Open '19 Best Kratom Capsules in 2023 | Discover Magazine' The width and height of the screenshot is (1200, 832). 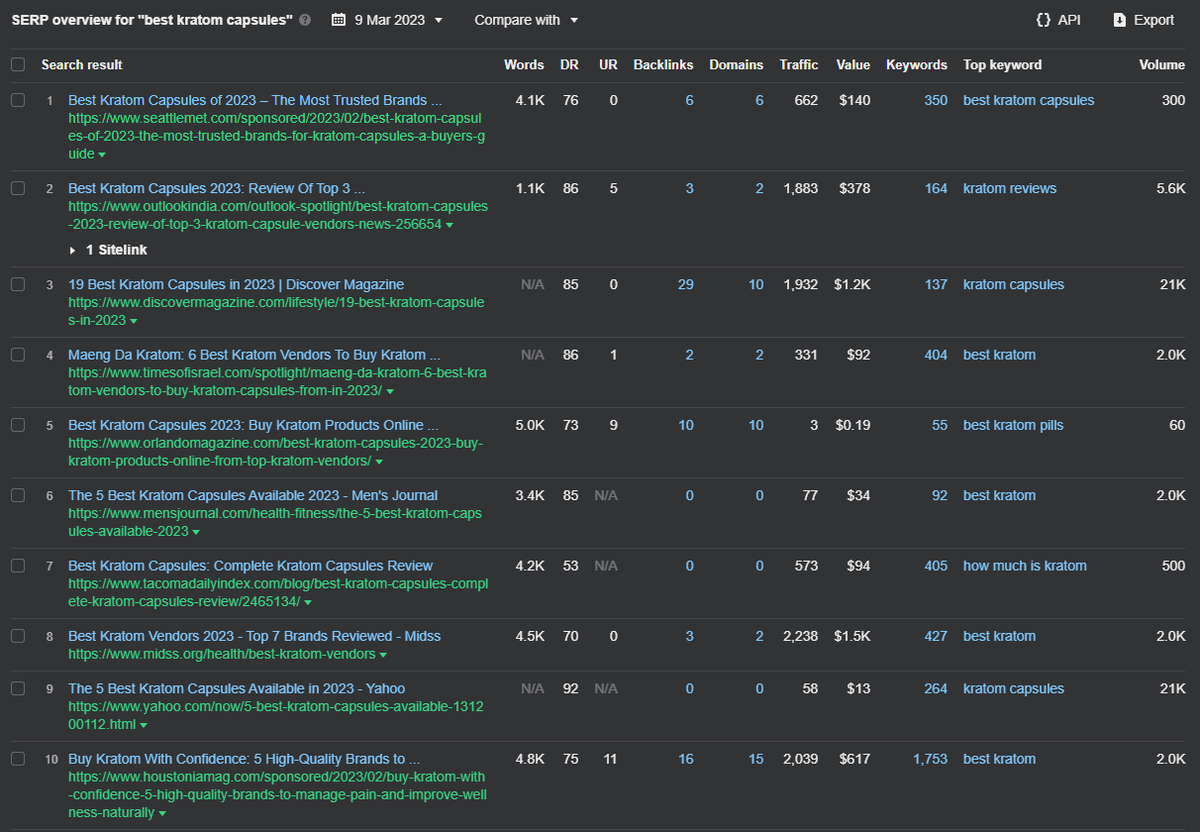236,284
